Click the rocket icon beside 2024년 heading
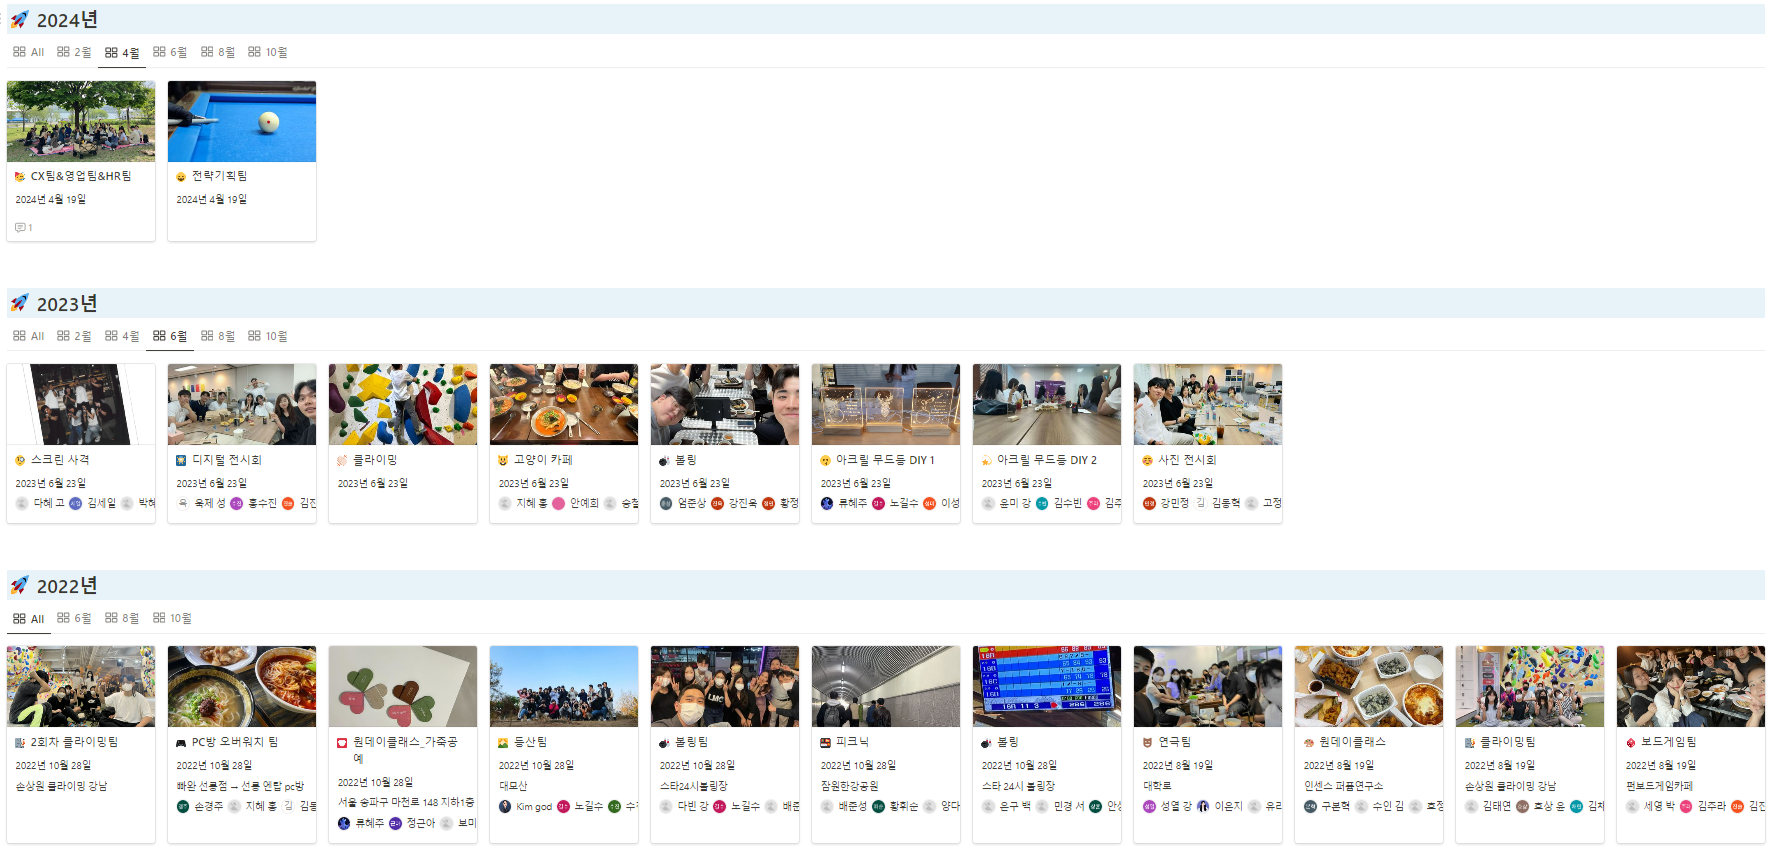The image size is (1768, 846). pyautogui.click(x=19, y=20)
